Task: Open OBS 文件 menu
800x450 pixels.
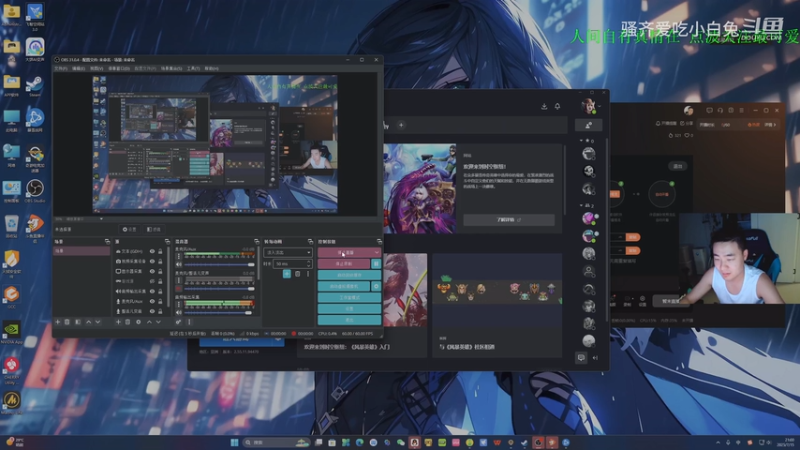Action: [x=61, y=68]
